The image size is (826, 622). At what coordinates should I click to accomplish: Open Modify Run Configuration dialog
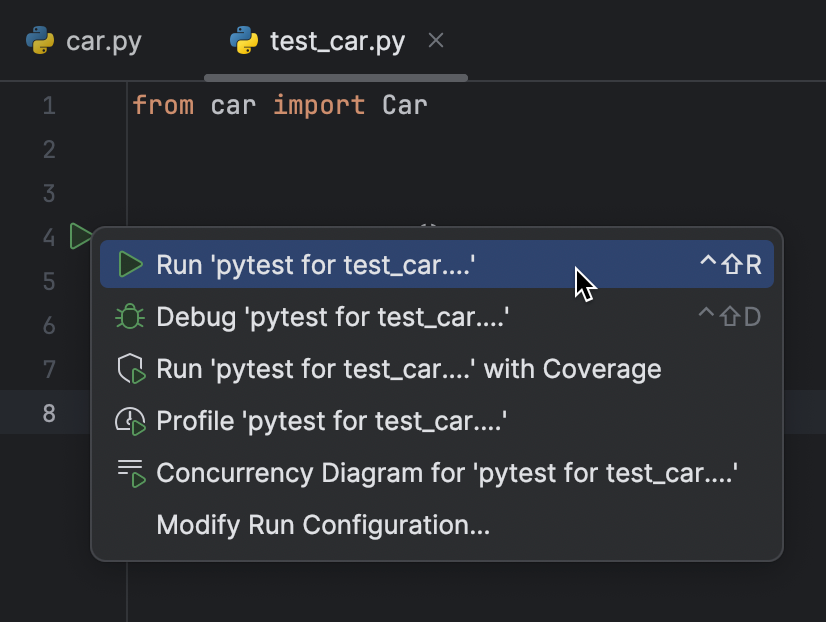click(322, 524)
